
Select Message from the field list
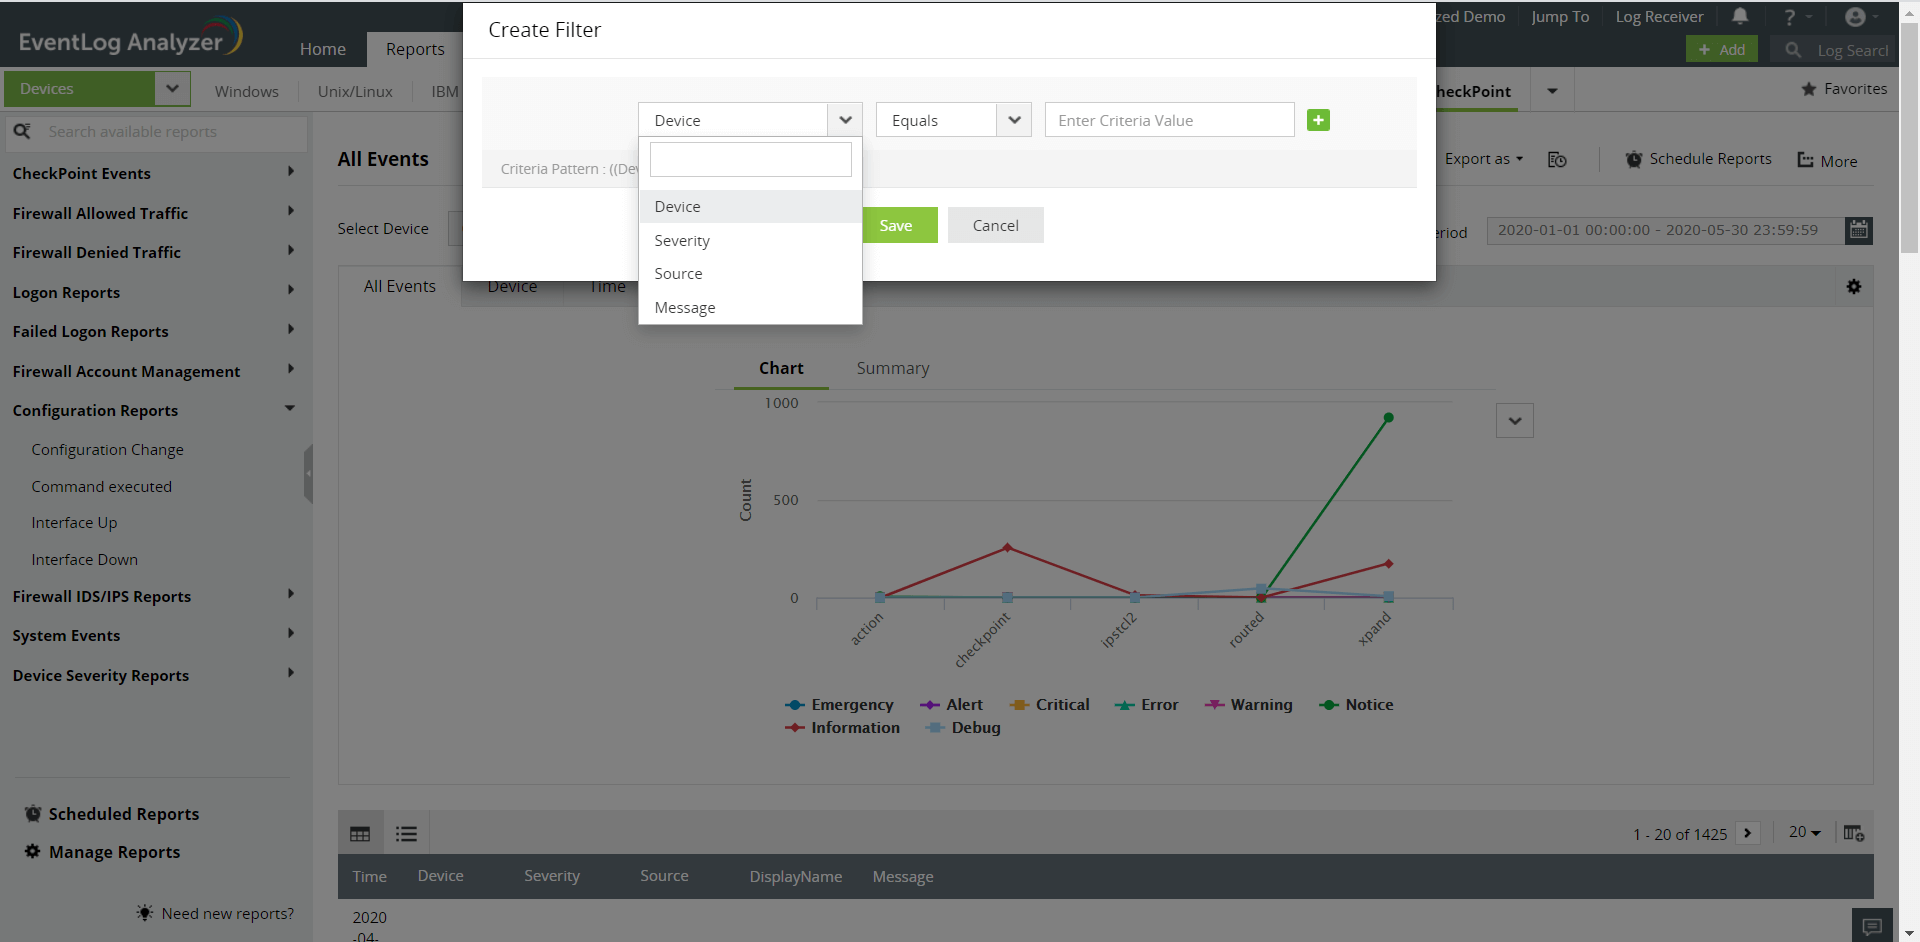750,308
